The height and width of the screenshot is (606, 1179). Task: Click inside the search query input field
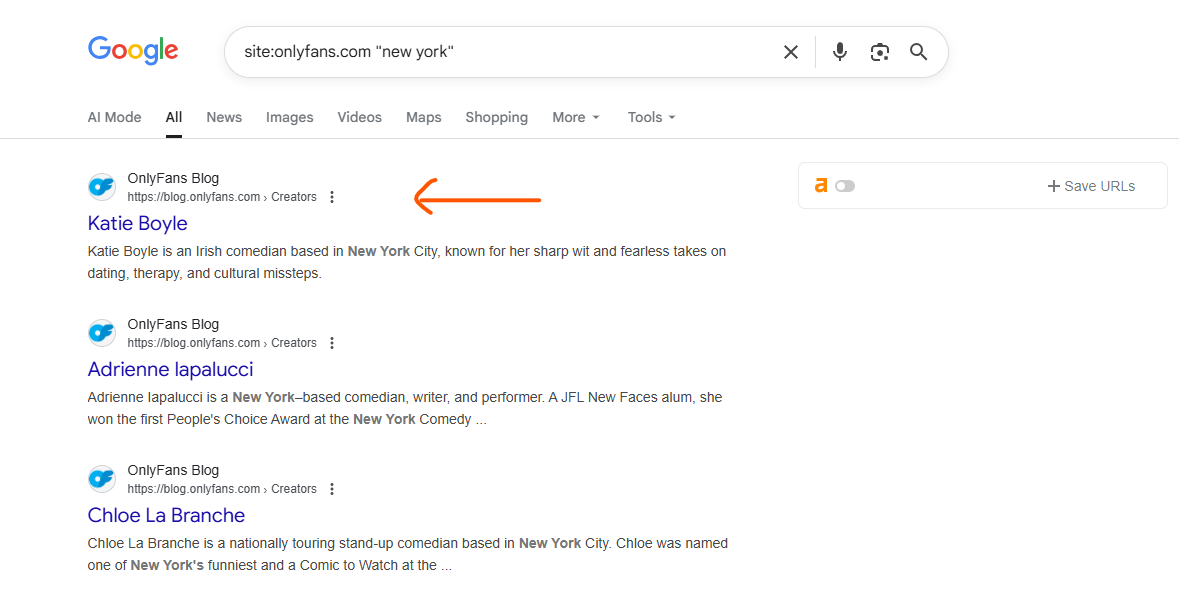500,52
